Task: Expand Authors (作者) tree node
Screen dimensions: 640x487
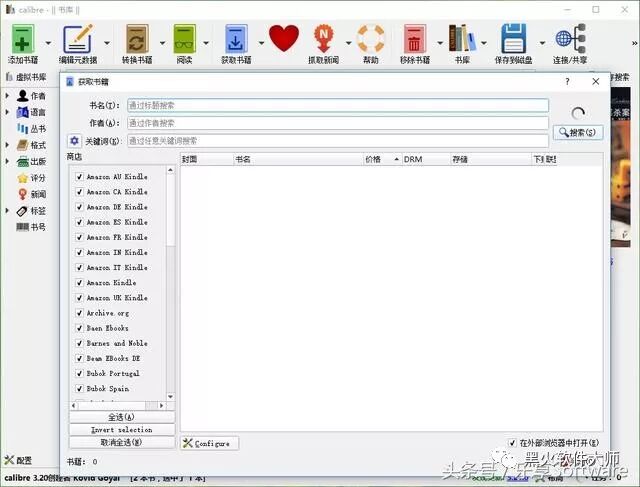Action: (7, 96)
